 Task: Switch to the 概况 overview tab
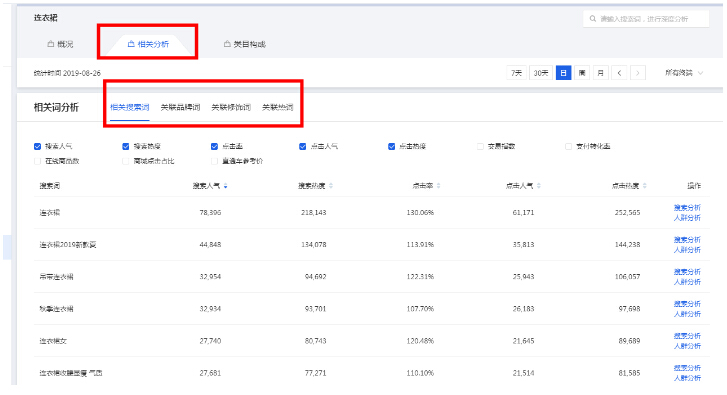[x=60, y=44]
